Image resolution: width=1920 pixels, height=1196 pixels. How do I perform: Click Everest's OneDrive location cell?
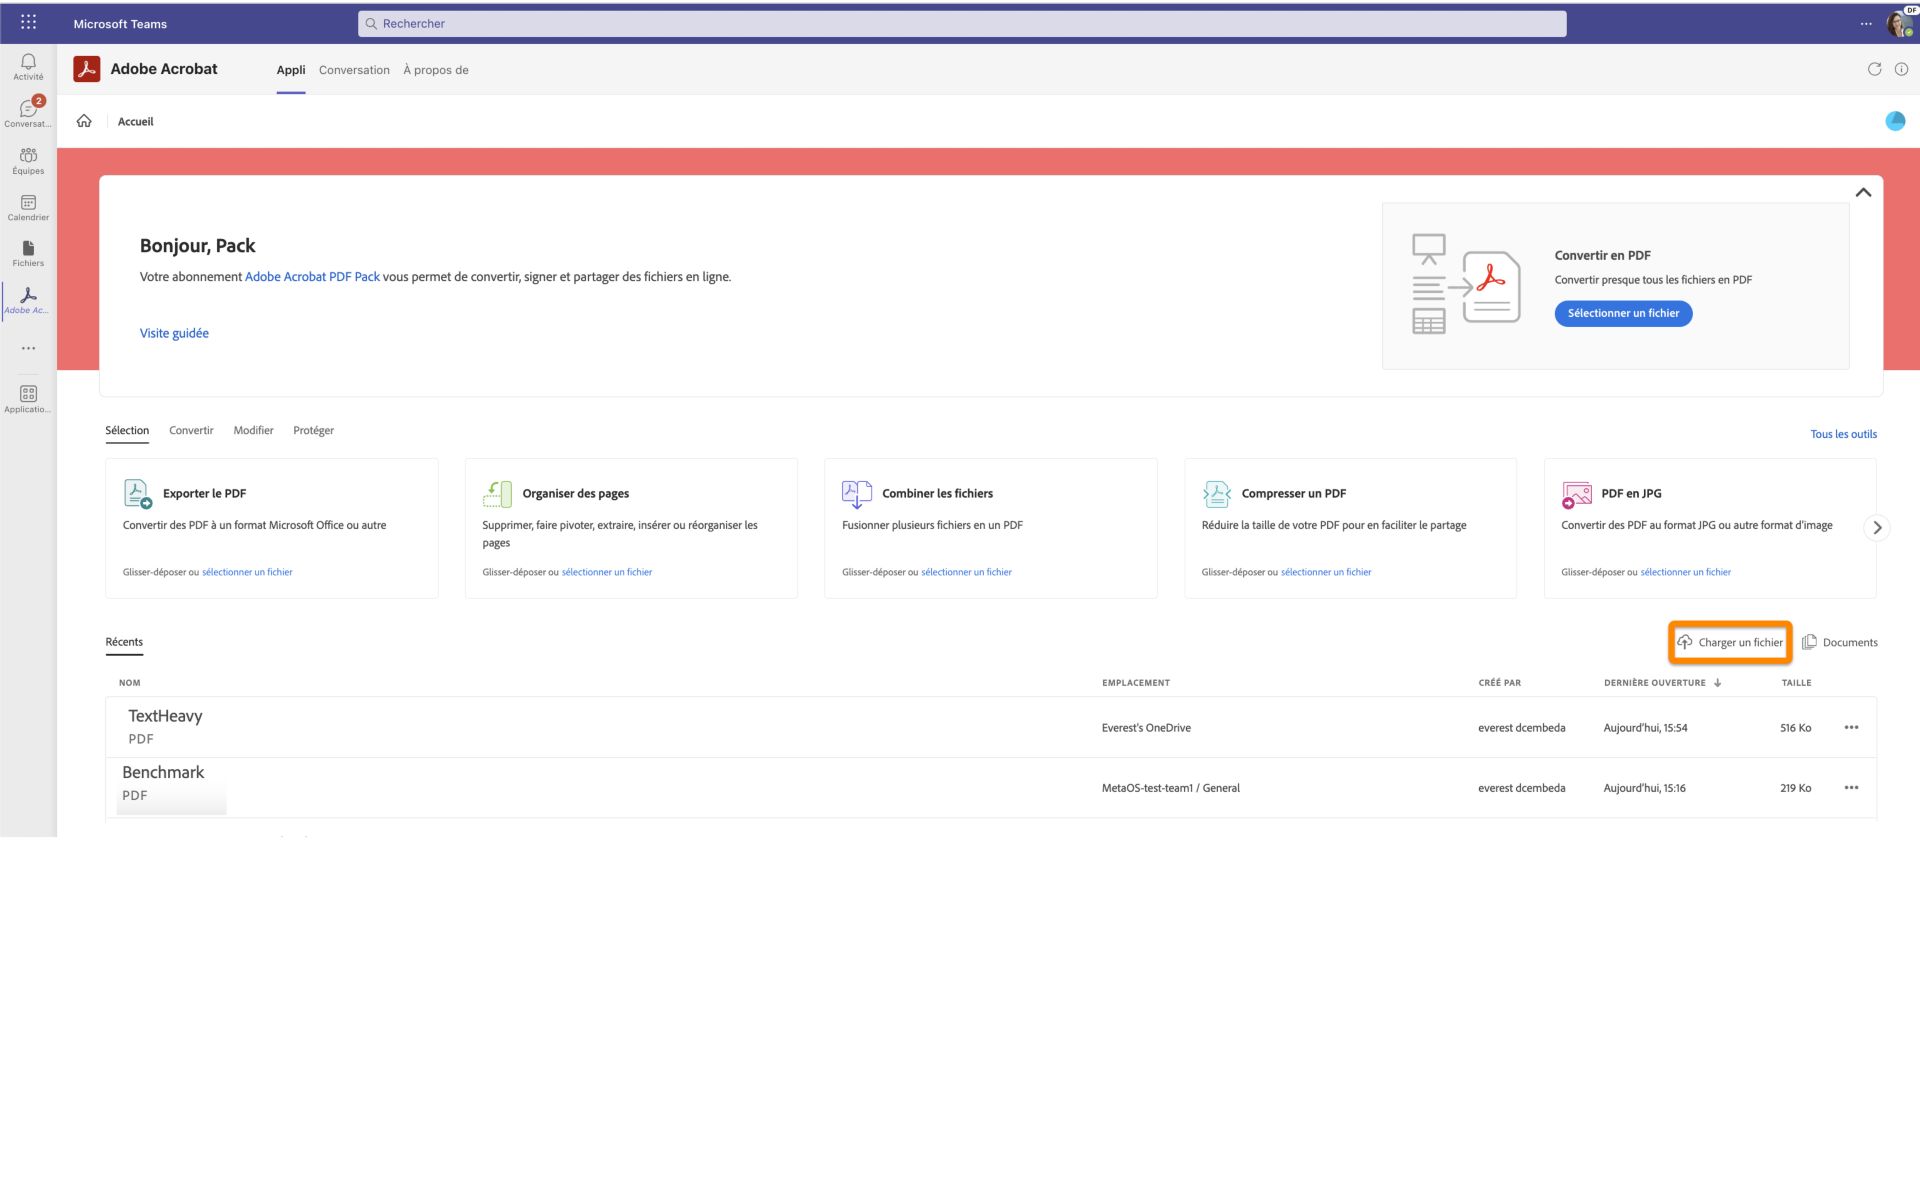[x=1146, y=728]
